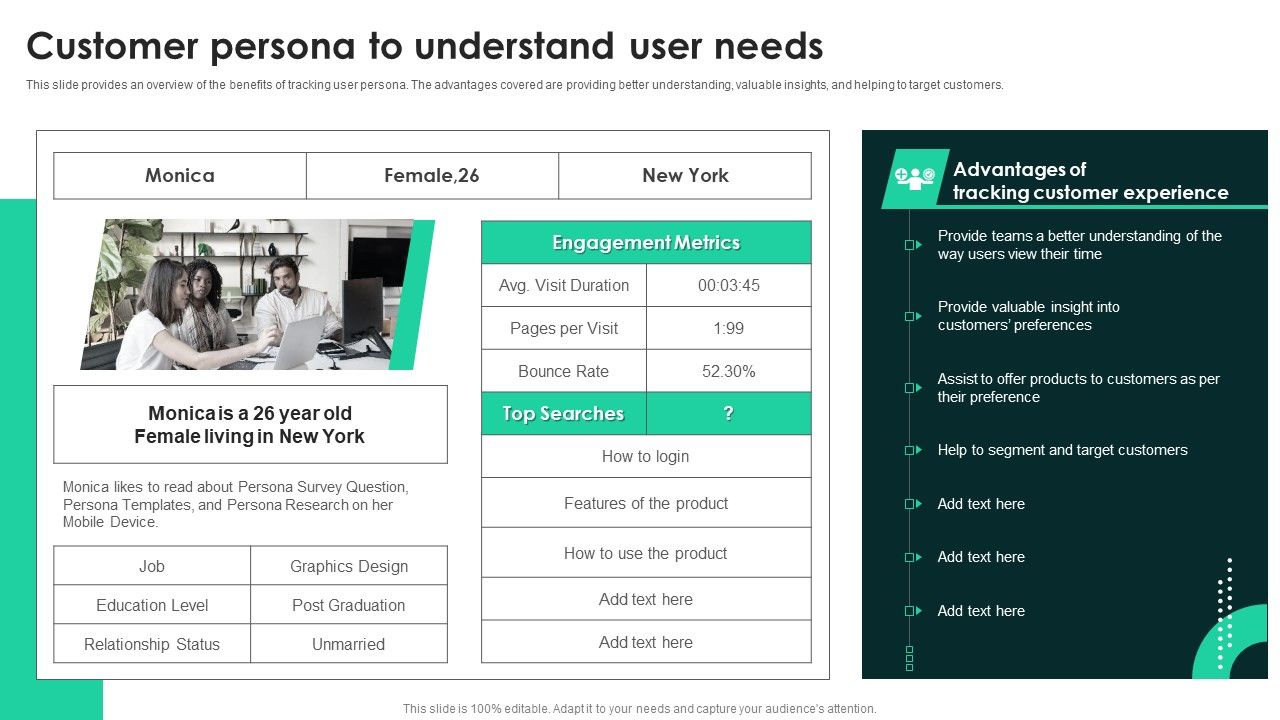Select 'Features of the product' row
Viewport: 1280px width, 720px height.
pyautogui.click(x=646, y=503)
